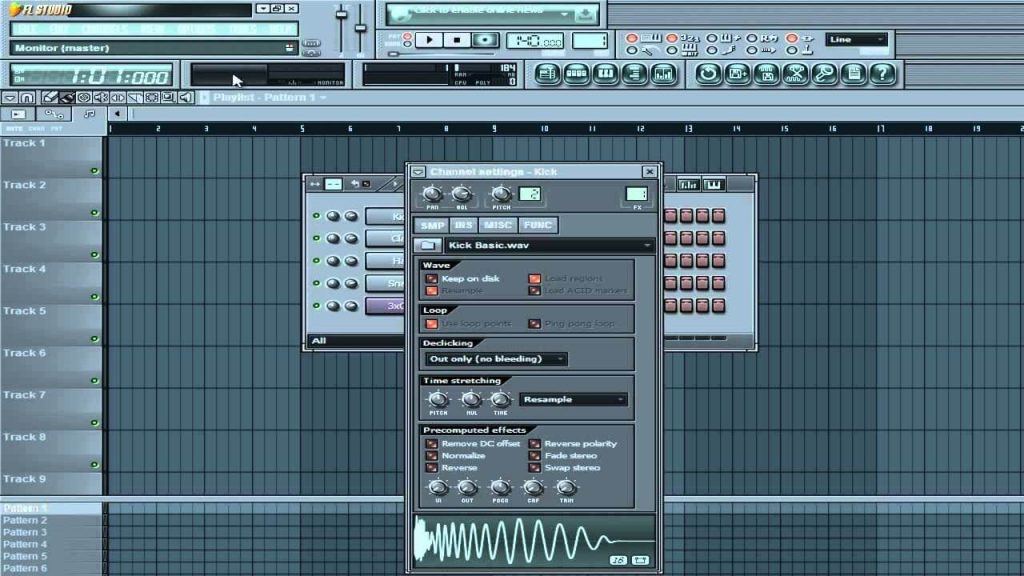Screen dimensions: 1024x576
Task: Open the All channel filter bar
Action: coord(357,341)
